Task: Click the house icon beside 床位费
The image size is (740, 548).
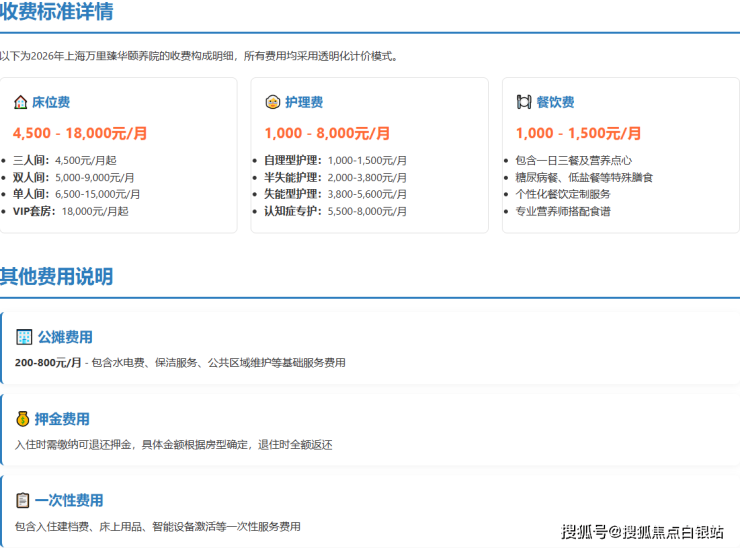Action: click(x=20, y=102)
